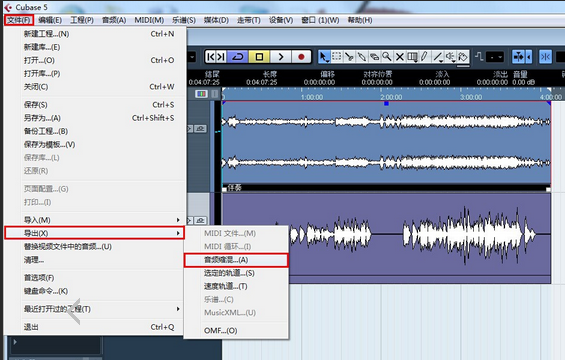Open the arrow beside the Auto-Scroll button
The image size is (565, 360).
point(529,57)
